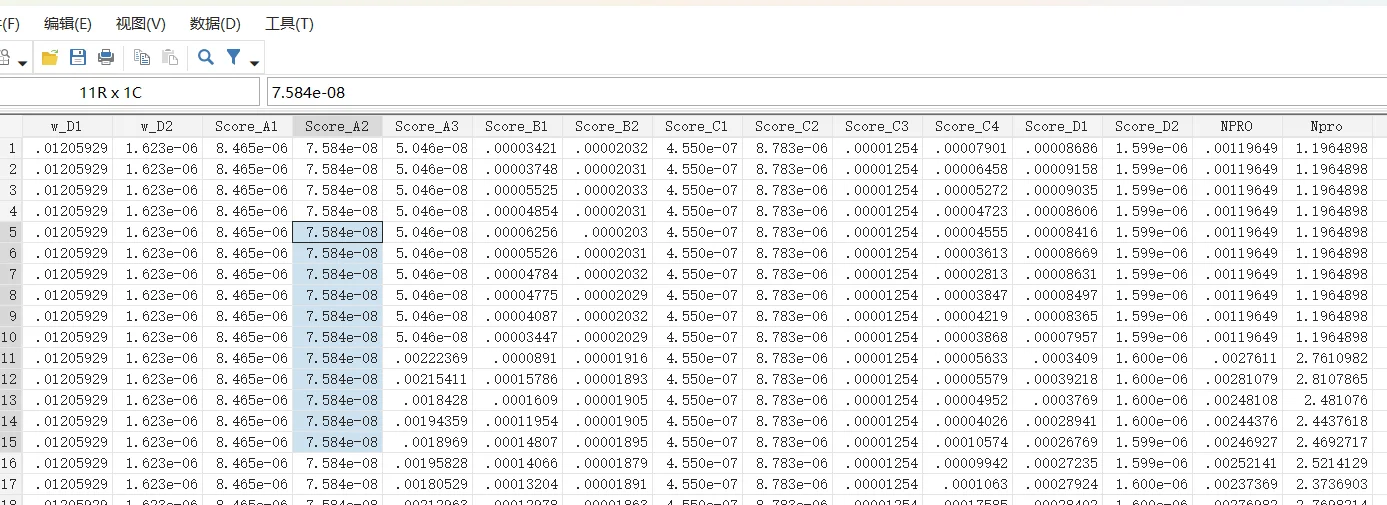Screen dimensions: 1387x505
Task: Click Score_B1 value .00003421
Action: pos(517,148)
